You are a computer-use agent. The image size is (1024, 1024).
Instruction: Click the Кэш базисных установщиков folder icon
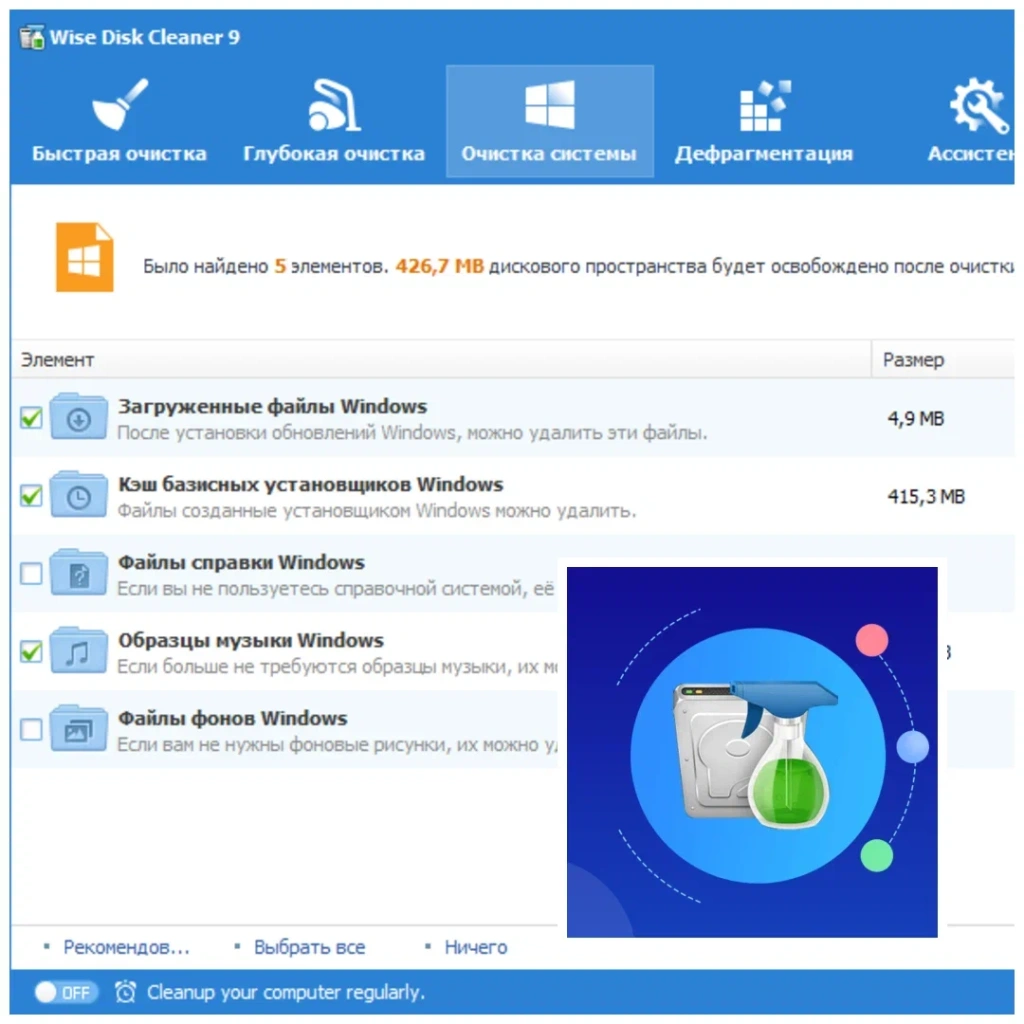click(78, 494)
